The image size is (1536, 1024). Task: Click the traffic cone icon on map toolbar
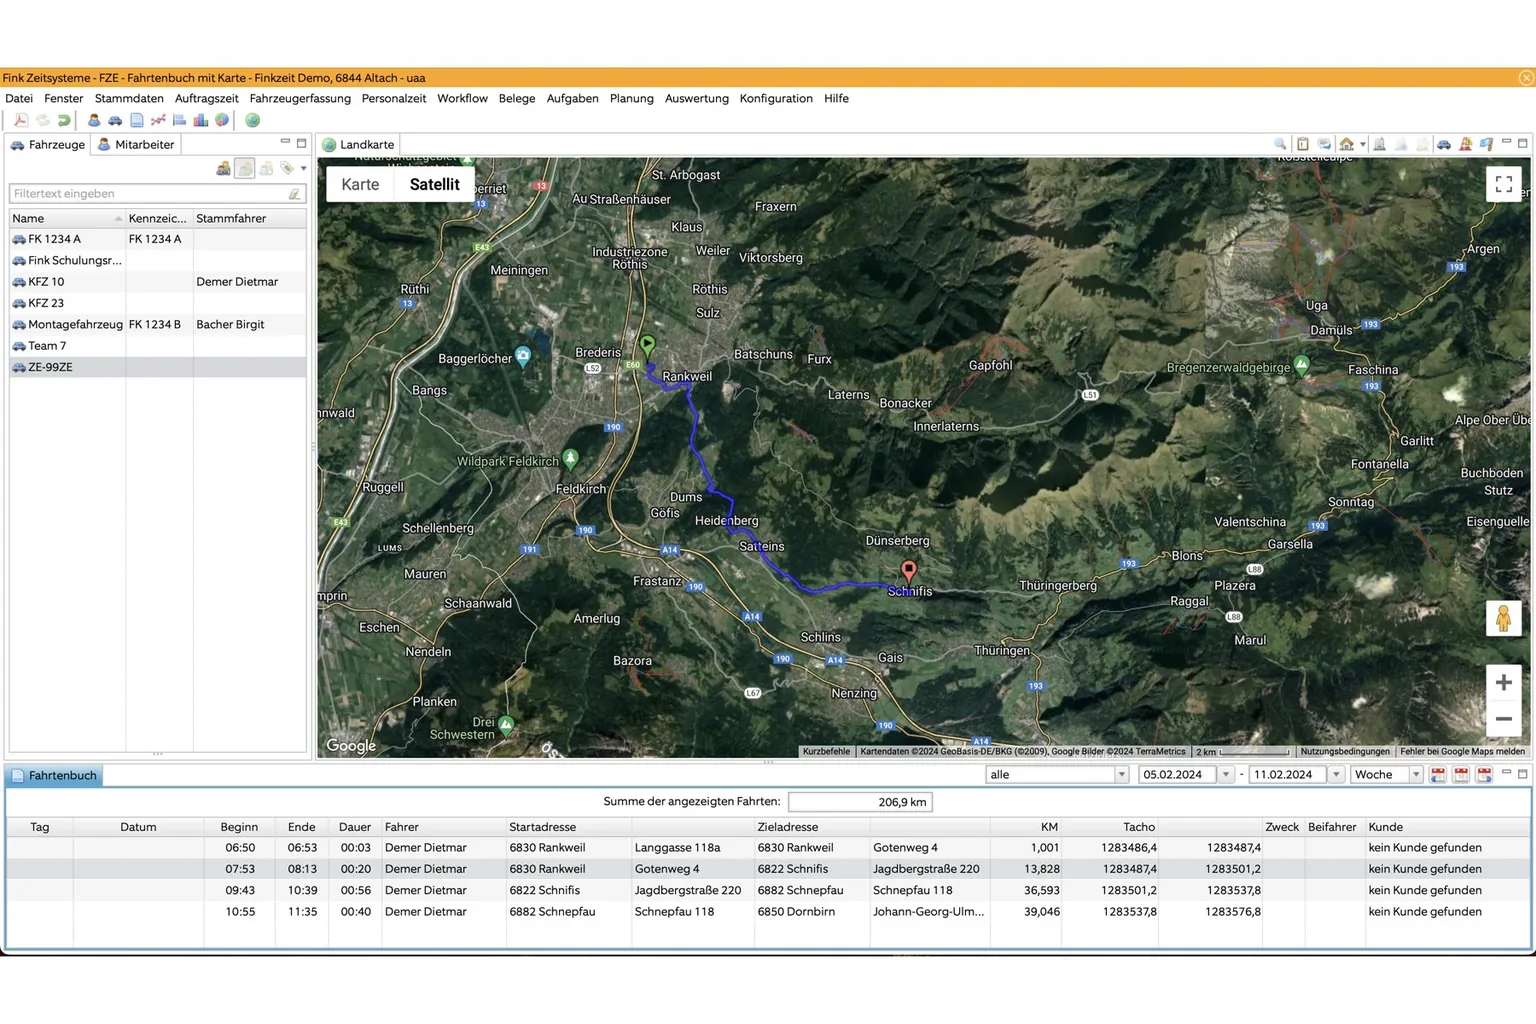point(1465,144)
